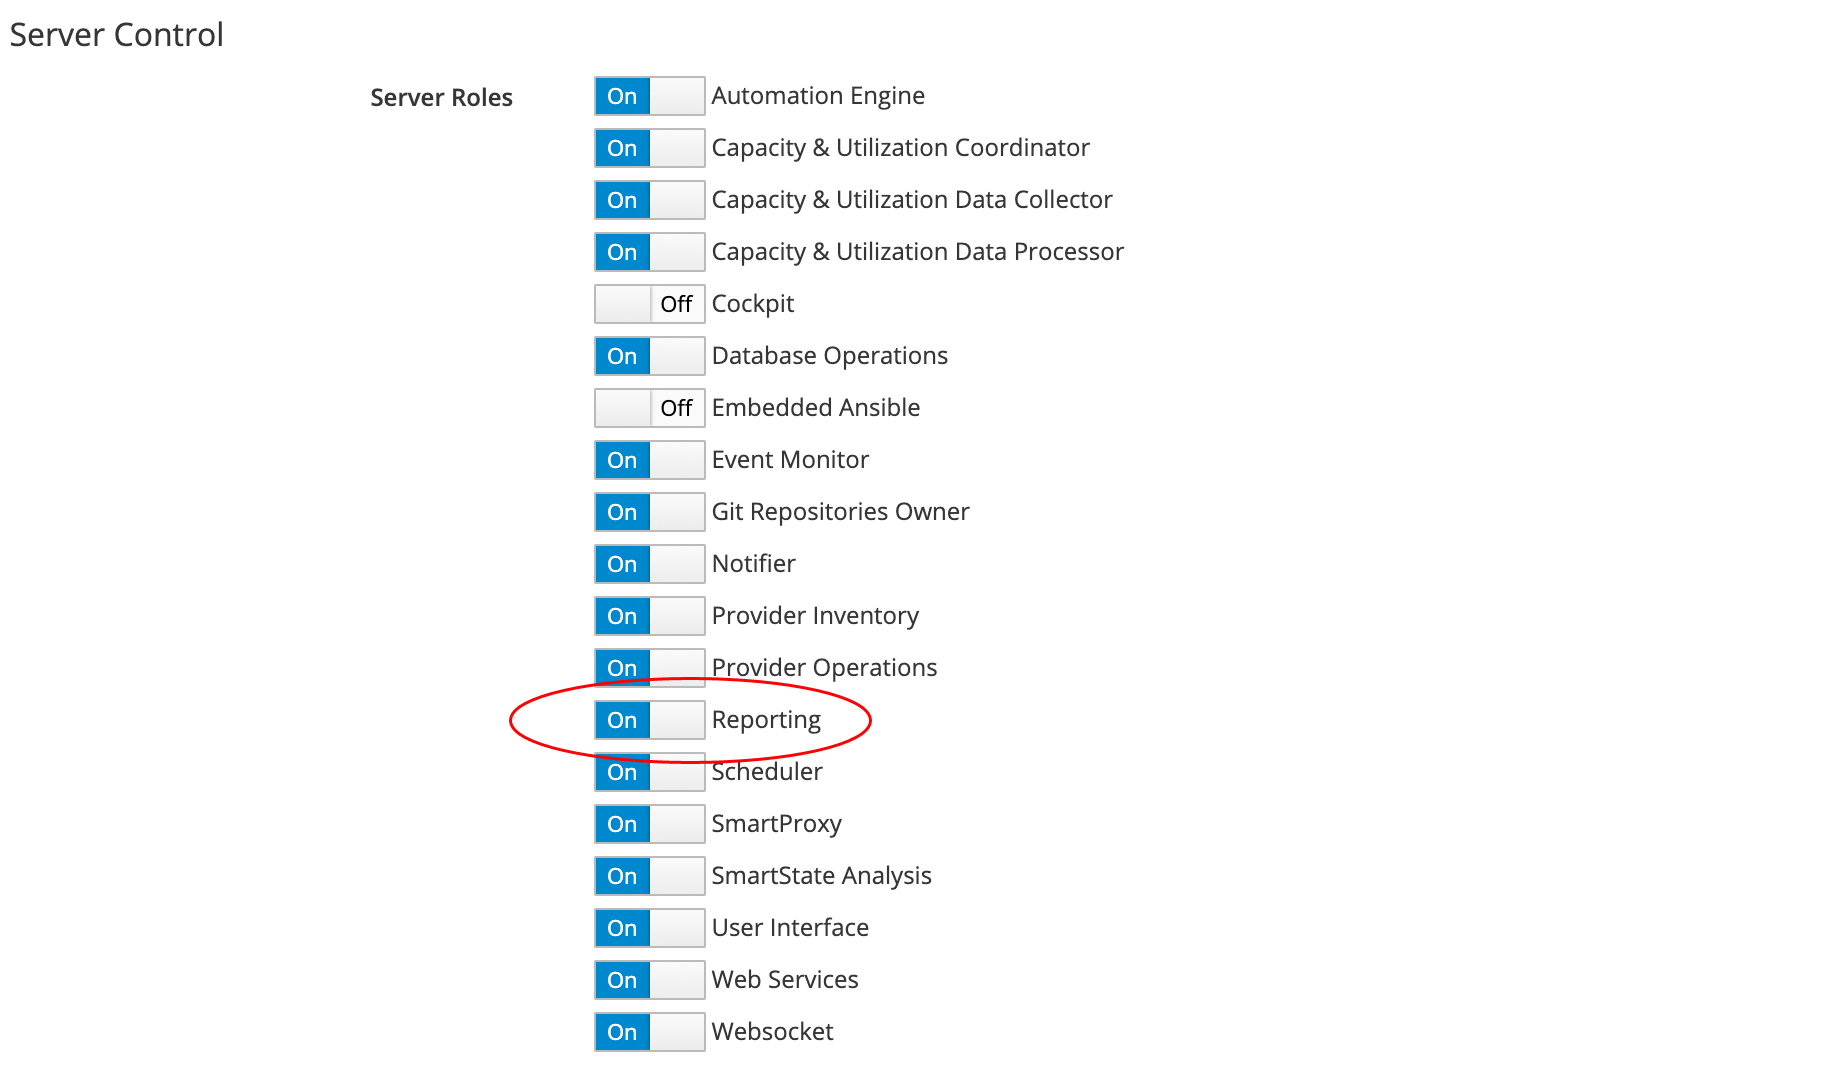Disable the Database Operations role

pyautogui.click(x=649, y=356)
